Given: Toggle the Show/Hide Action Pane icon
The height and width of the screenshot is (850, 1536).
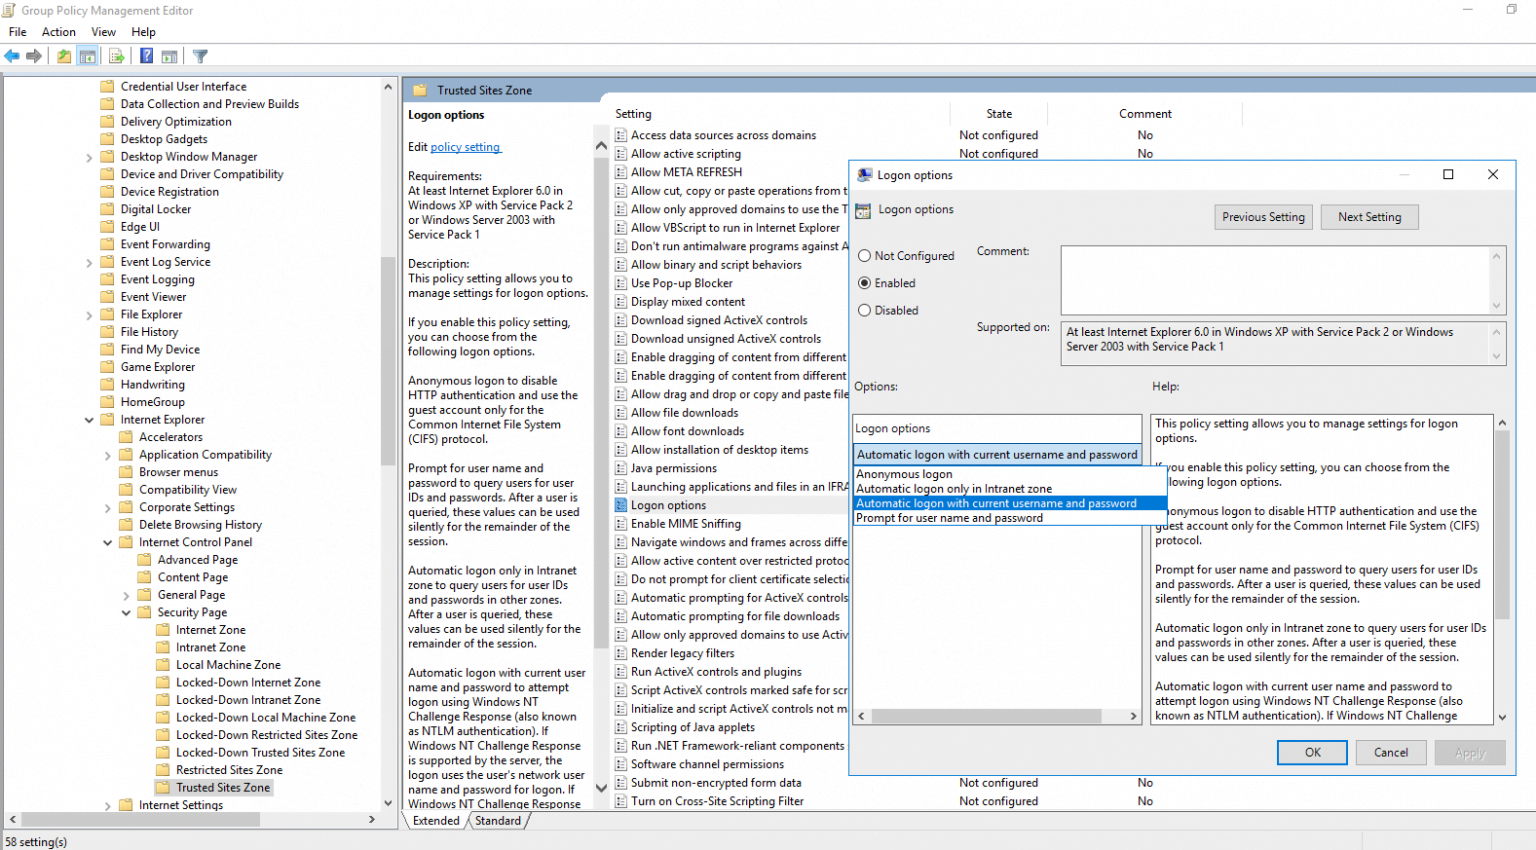Looking at the screenshot, I should (x=169, y=56).
